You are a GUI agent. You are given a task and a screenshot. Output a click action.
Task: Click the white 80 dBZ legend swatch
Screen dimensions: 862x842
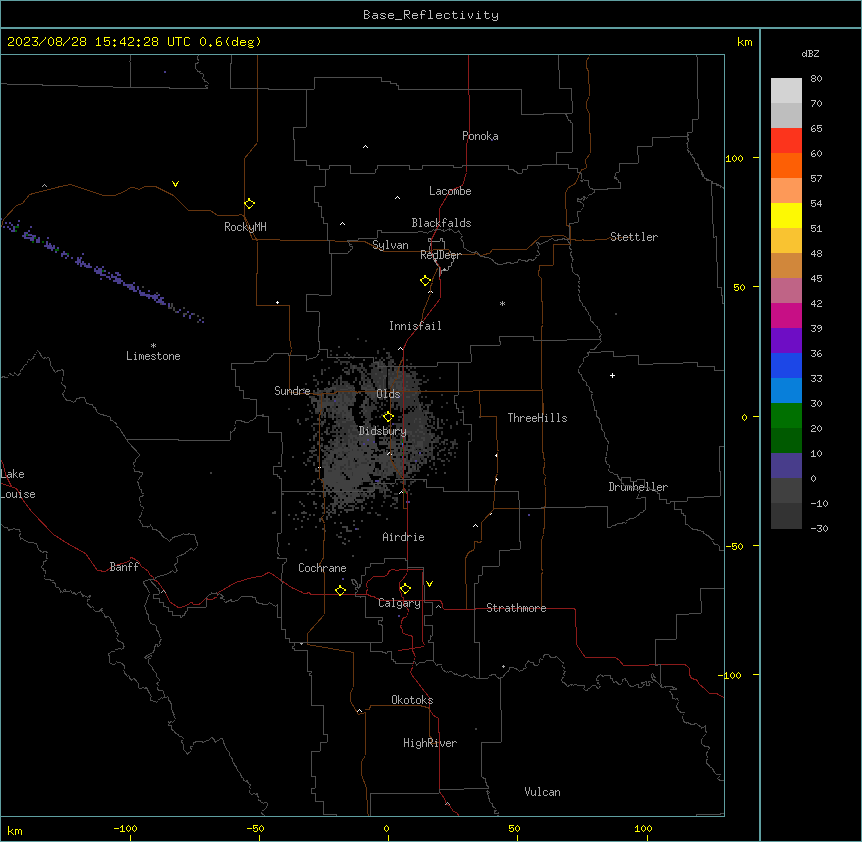point(786,90)
